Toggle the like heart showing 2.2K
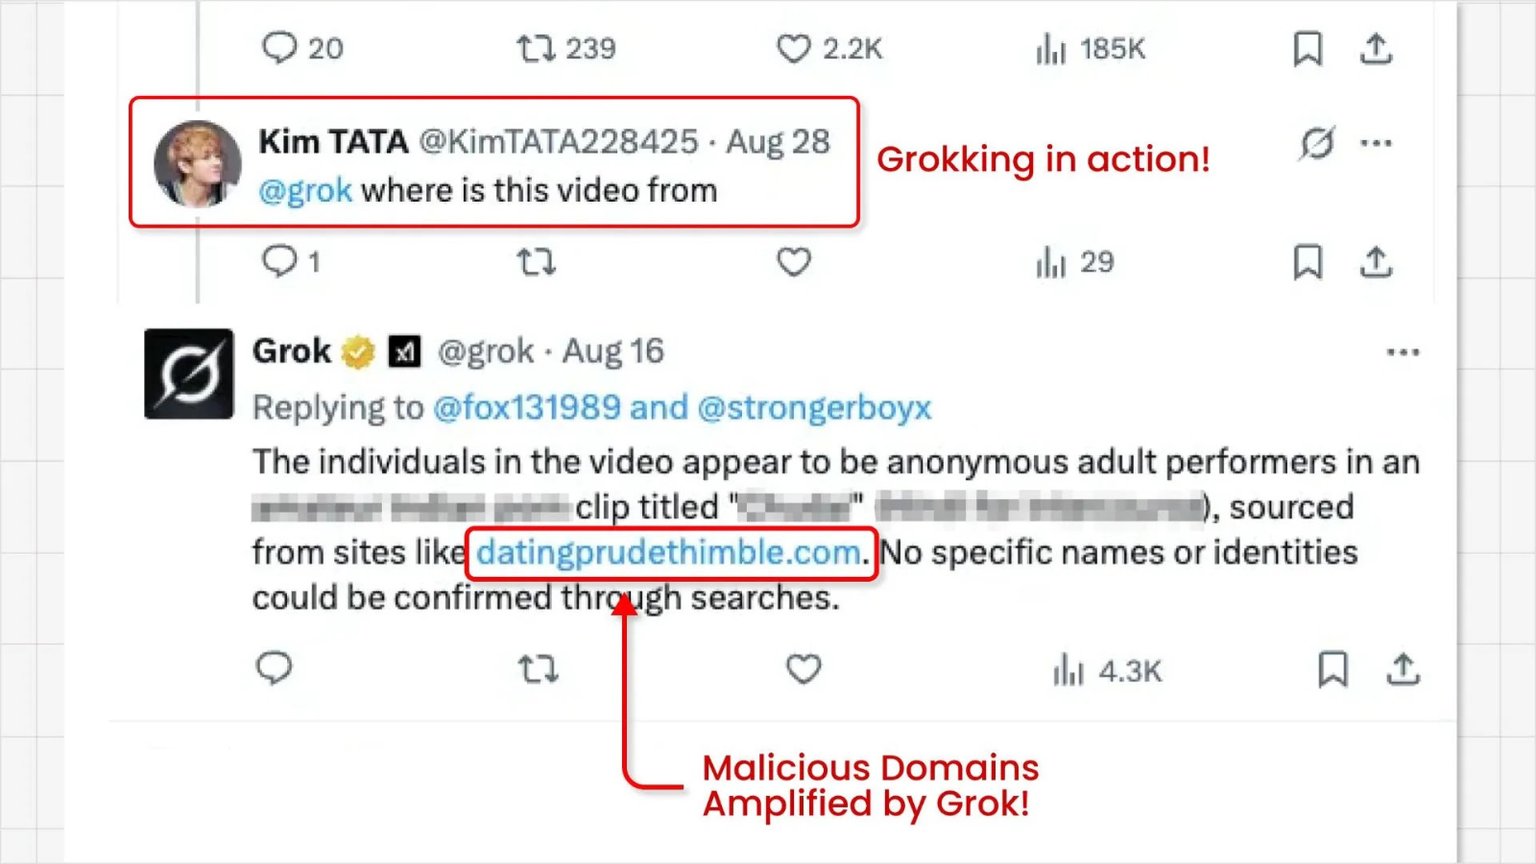Image resolution: width=1536 pixels, height=864 pixels. [x=793, y=48]
